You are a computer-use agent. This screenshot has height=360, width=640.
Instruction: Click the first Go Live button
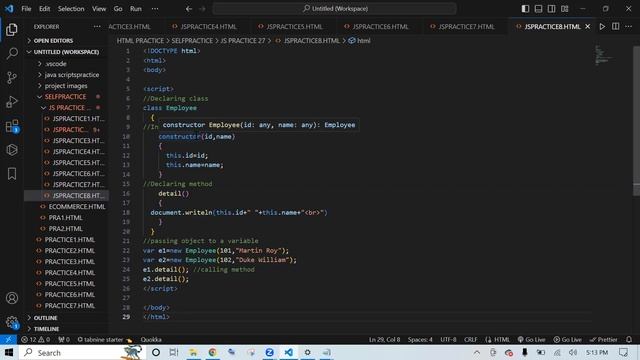pos(531,340)
